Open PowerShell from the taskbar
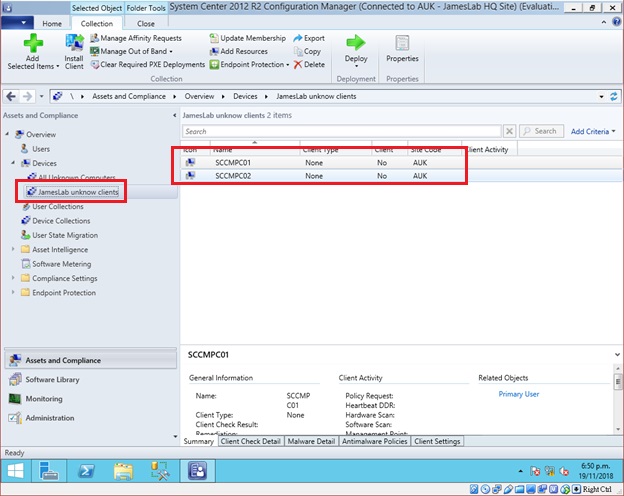Viewport: 624px width, 496px height. 86,471
